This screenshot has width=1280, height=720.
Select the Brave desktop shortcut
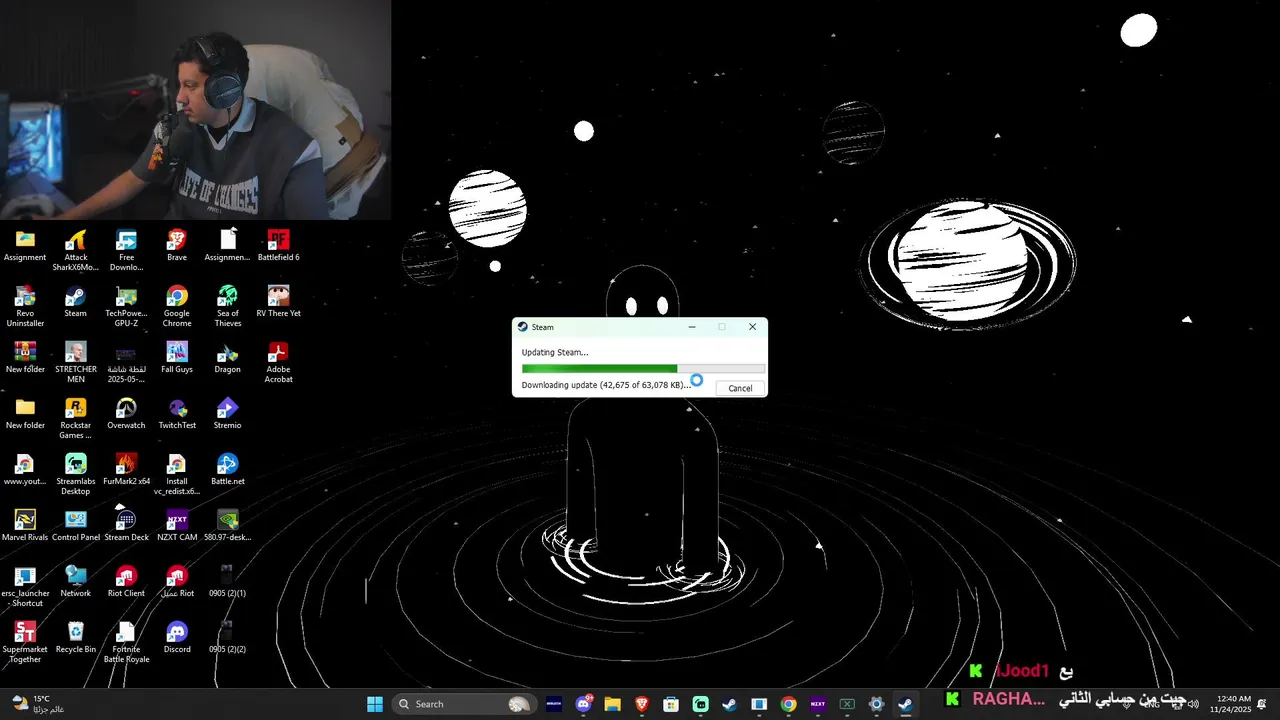tap(177, 246)
